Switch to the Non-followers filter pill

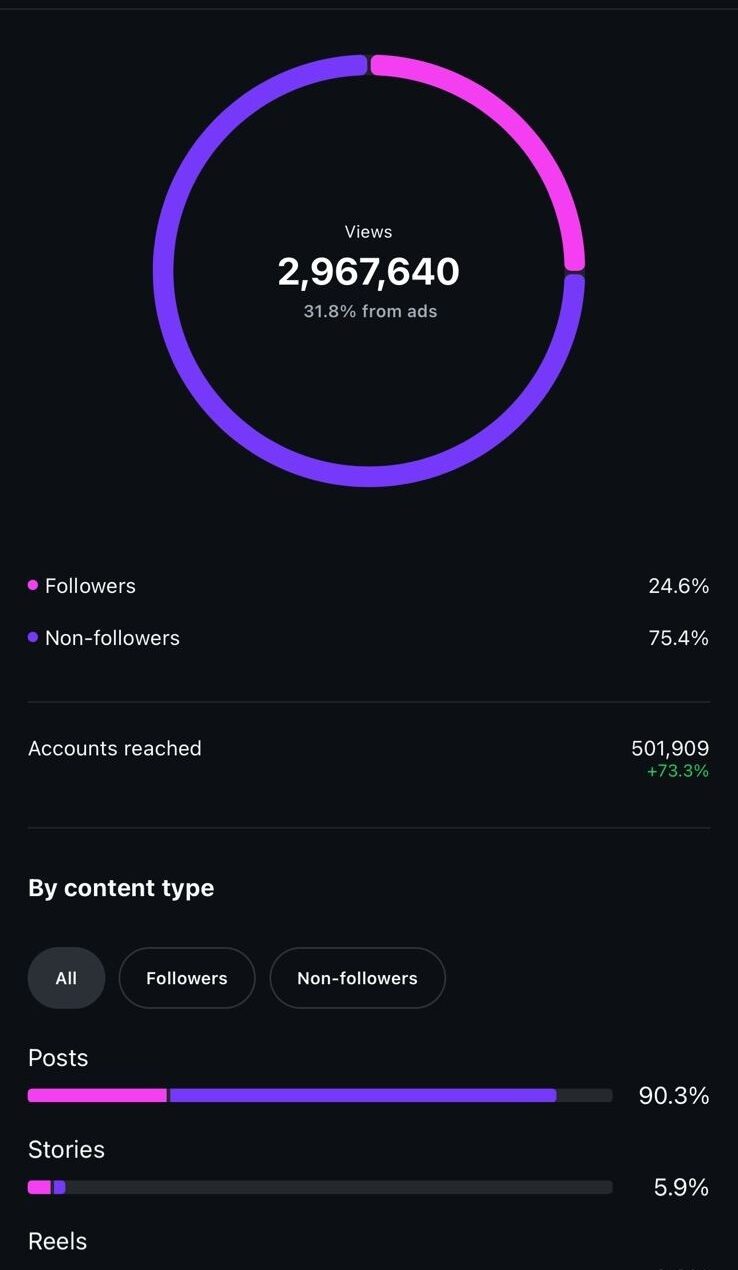pos(357,978)
